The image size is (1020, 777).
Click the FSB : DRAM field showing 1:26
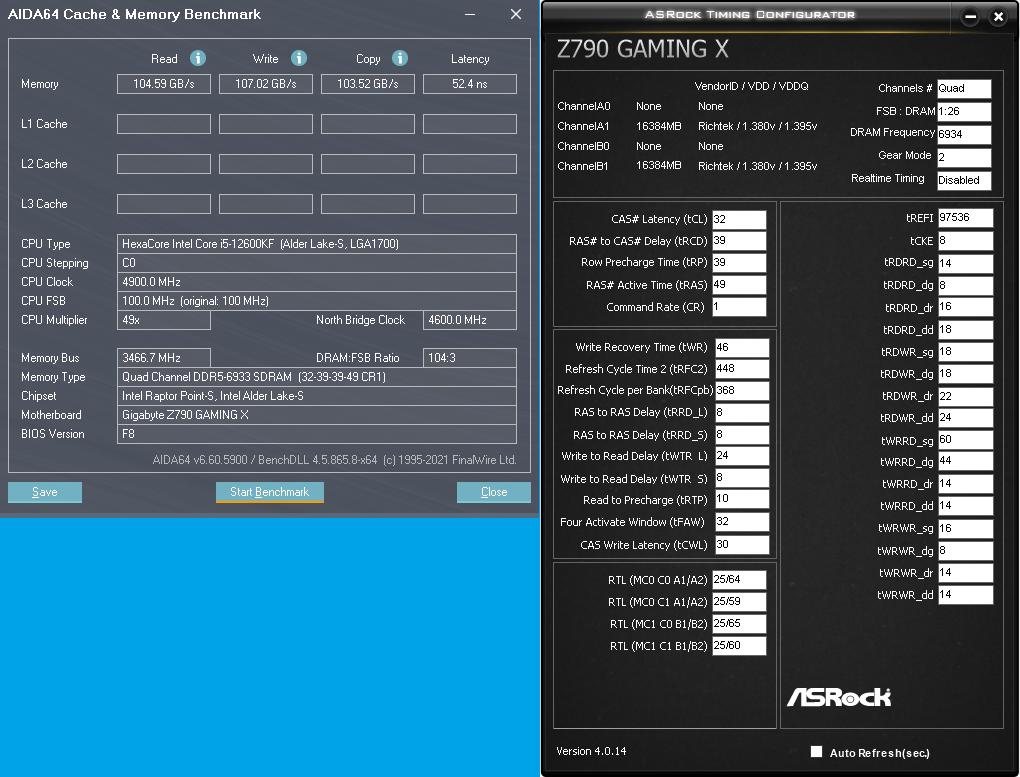coord(964,111)
